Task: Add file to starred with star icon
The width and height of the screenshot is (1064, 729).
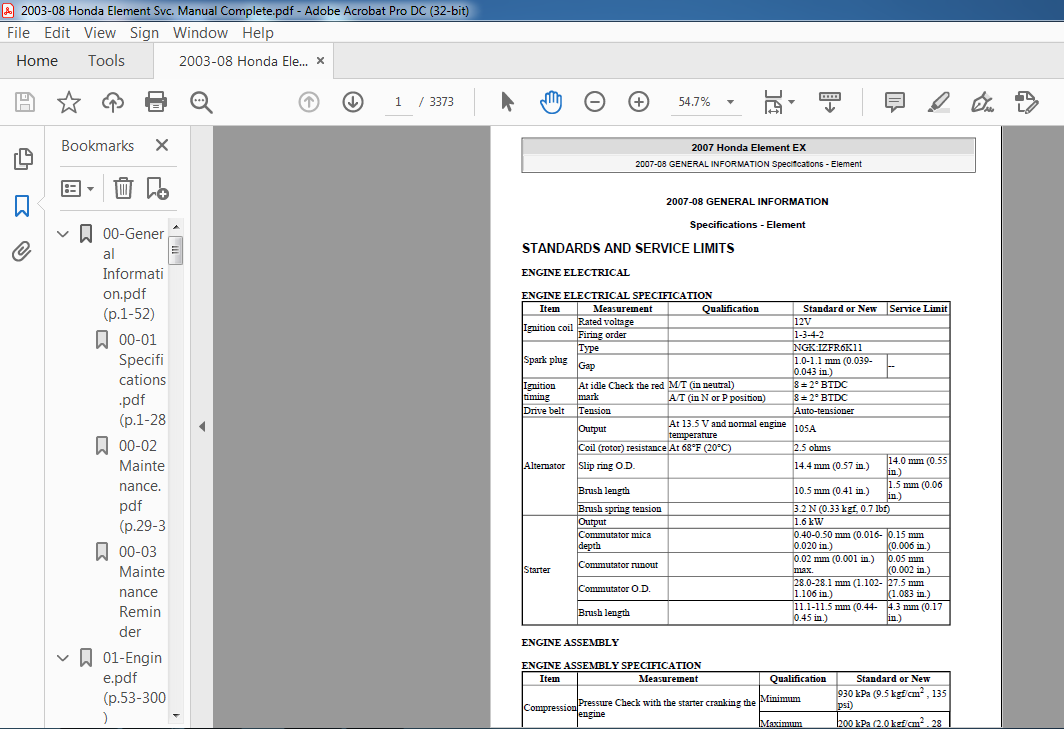Action: coord(69,102)
